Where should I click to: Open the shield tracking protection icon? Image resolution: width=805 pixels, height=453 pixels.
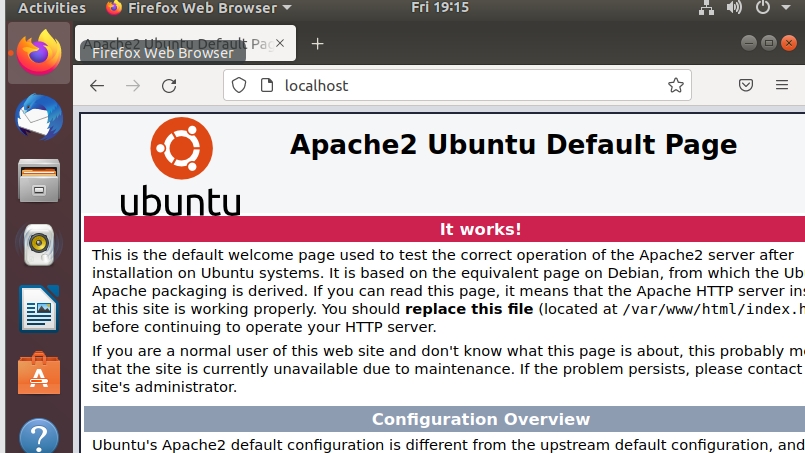coord(239,85)
